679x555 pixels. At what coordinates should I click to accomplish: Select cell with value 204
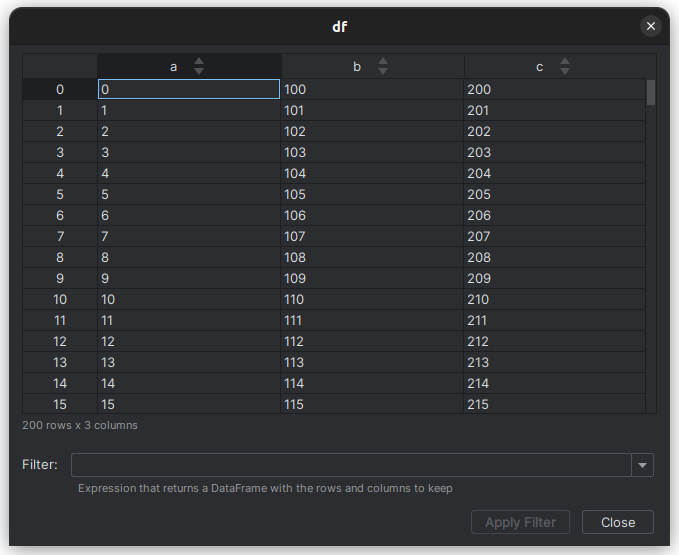555,173
